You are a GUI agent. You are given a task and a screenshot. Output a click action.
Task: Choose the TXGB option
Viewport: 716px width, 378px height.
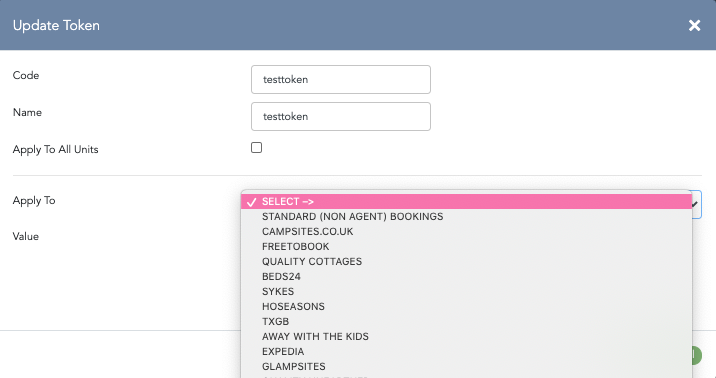click(467, 322)
